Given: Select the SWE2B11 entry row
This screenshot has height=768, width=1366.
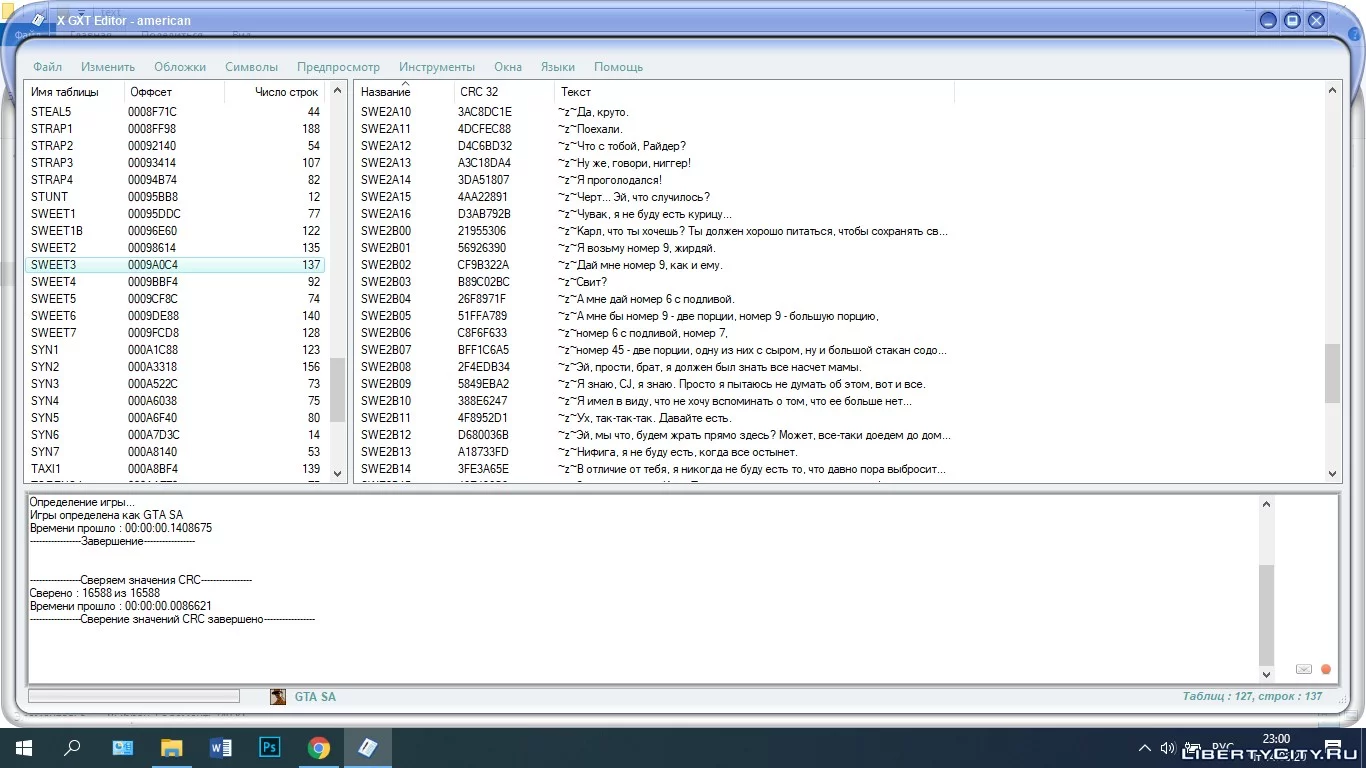Looking at the screenshot, I should [x=655, y=418].
